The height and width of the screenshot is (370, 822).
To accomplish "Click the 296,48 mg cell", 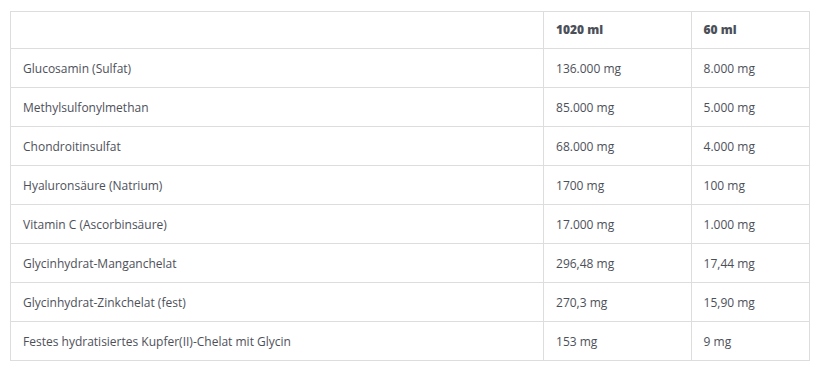I will coord(585,264).
